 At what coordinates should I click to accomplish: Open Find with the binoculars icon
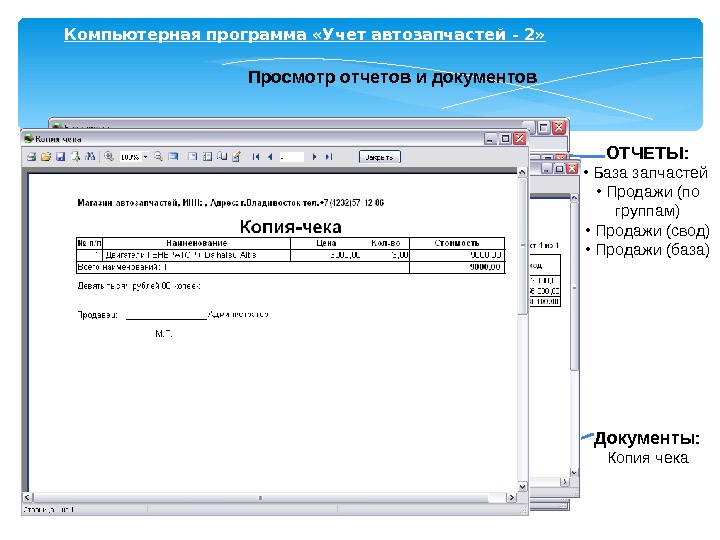90,157
